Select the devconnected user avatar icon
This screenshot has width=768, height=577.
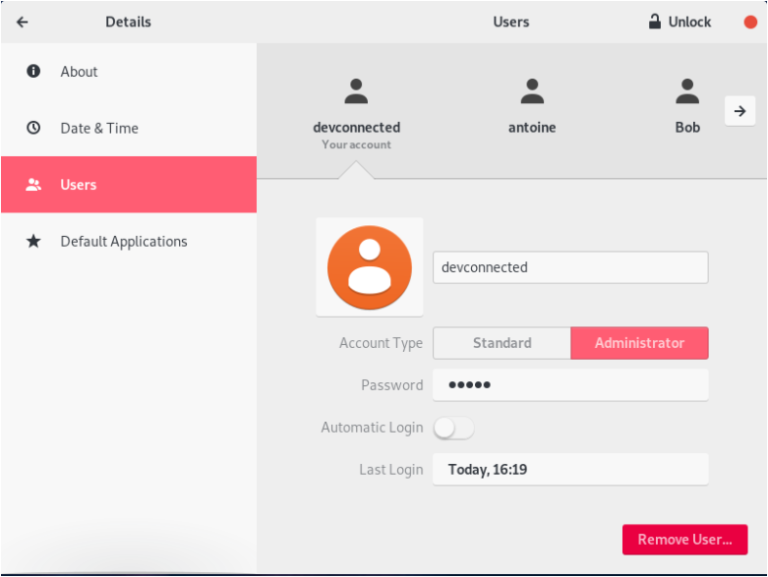pyautogui.click(x=356, y=92)
